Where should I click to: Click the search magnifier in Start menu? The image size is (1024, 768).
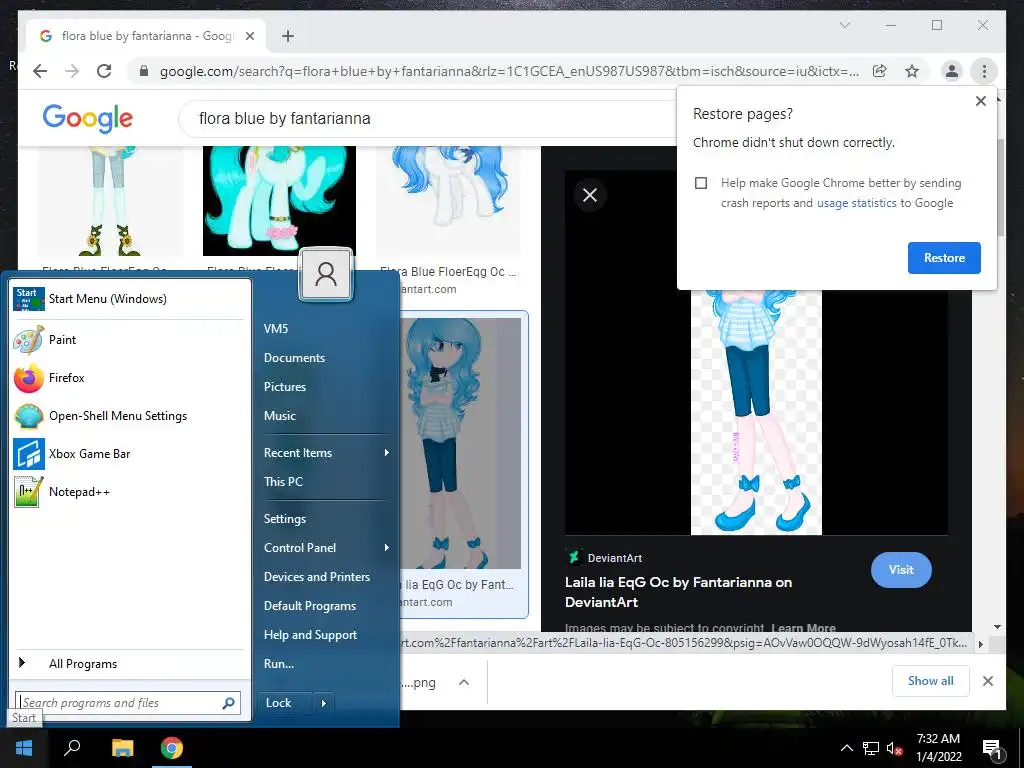click(228, 703)
